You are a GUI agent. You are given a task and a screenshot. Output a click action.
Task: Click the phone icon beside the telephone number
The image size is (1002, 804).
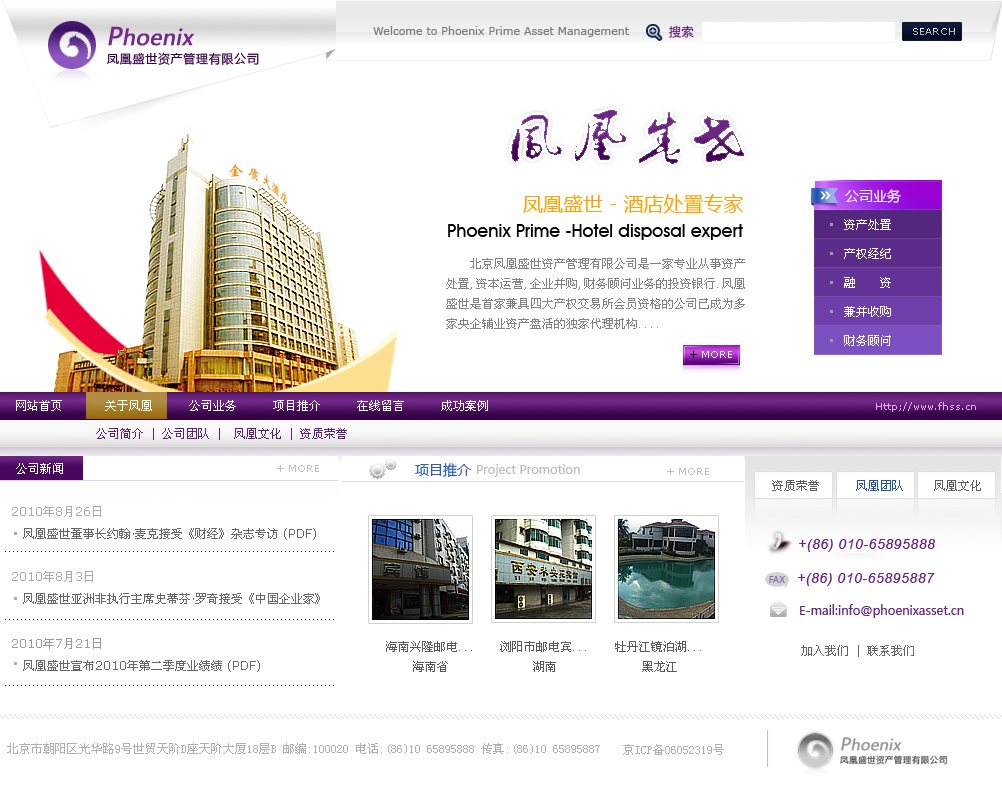778,544
